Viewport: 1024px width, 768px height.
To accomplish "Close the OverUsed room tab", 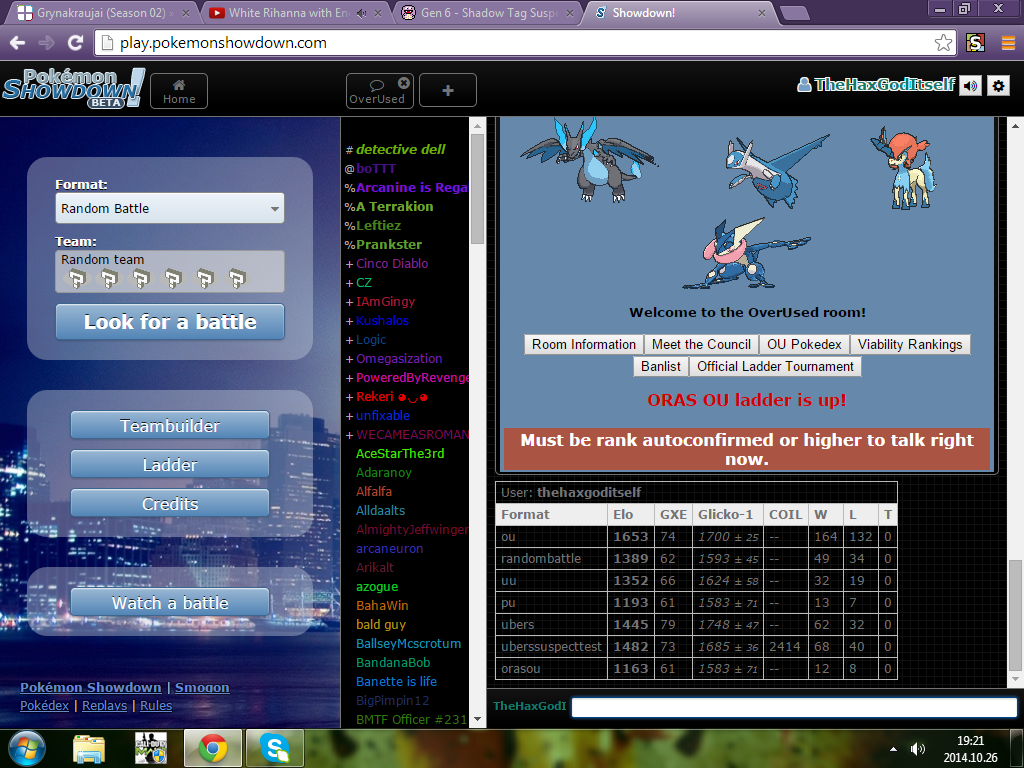I will 404,83.
